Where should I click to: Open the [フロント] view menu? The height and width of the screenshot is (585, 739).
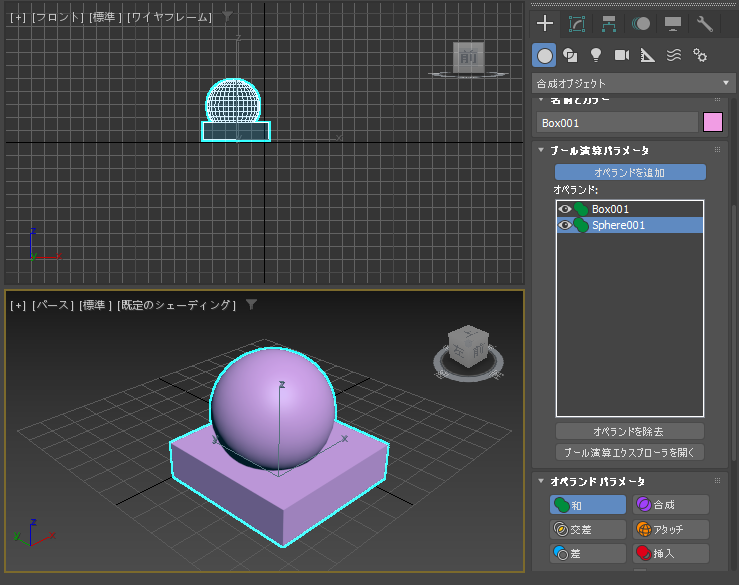pyautogui.click(x=57, y=17)
